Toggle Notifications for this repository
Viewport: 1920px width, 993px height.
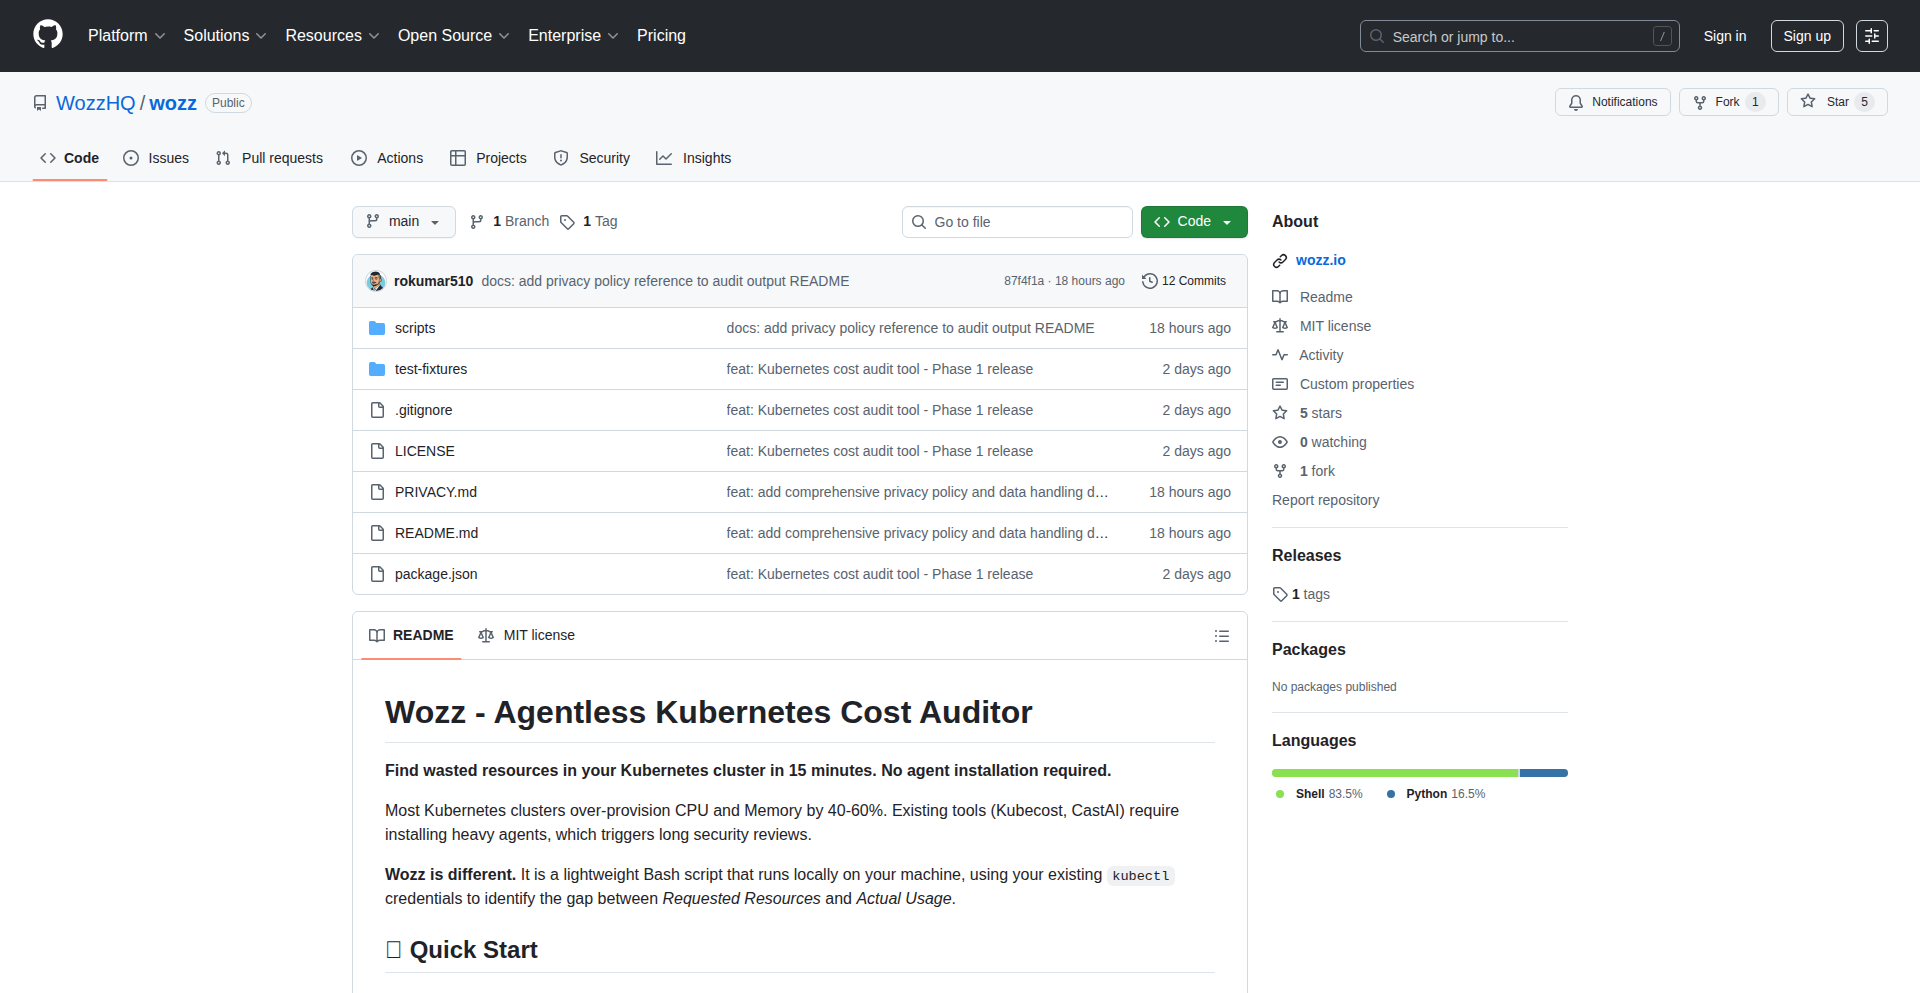[1612, 102]
